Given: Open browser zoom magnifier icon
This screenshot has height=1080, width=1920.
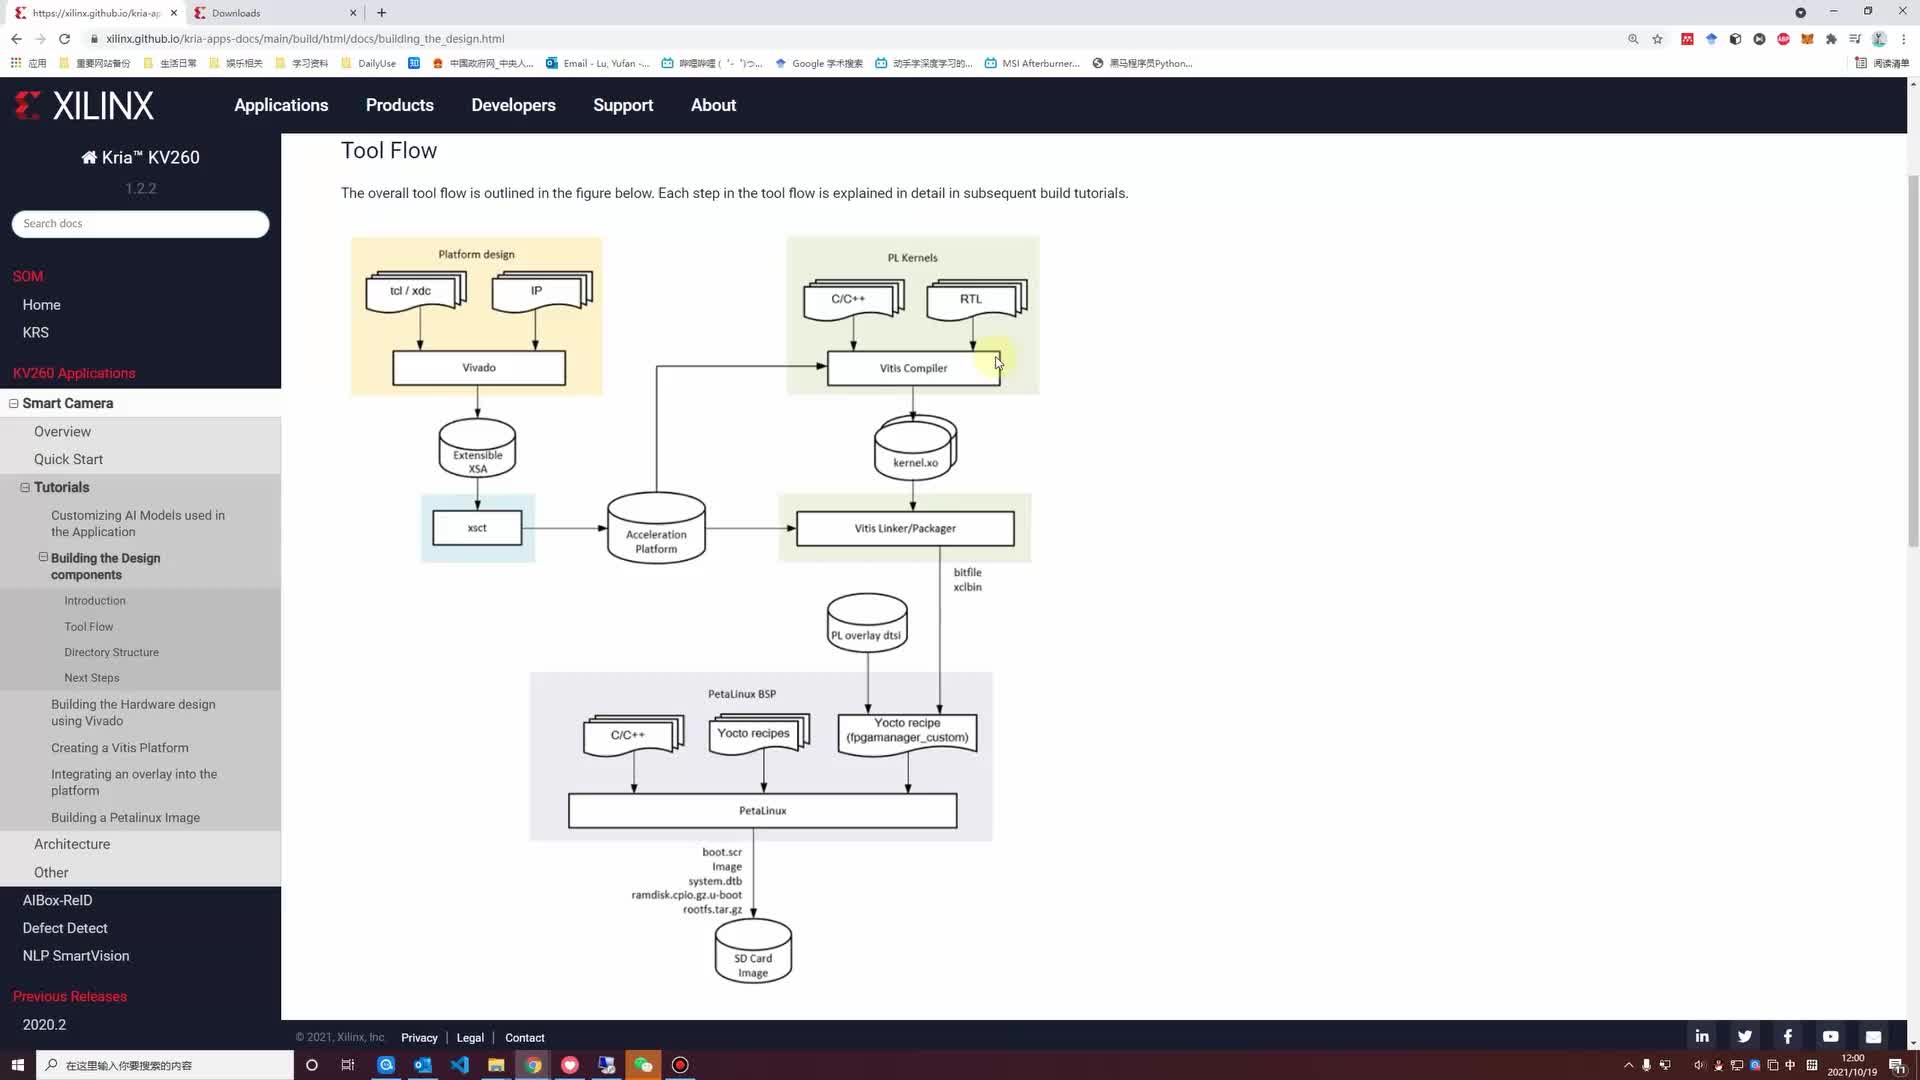Looking at the screenshot, I should pyautogui.click(x=1633, y=39).
